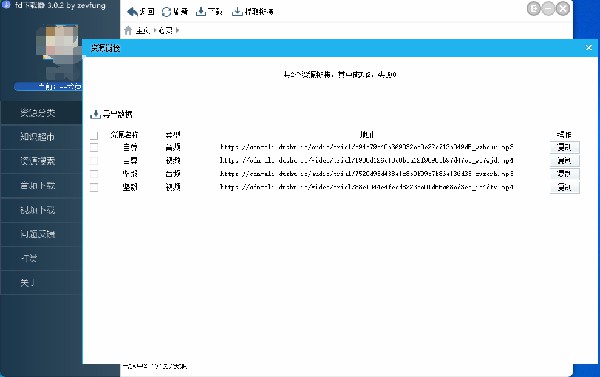Click the resource name column header
The width and height of the screenshot is (600, 377).
tap(124, 135)
